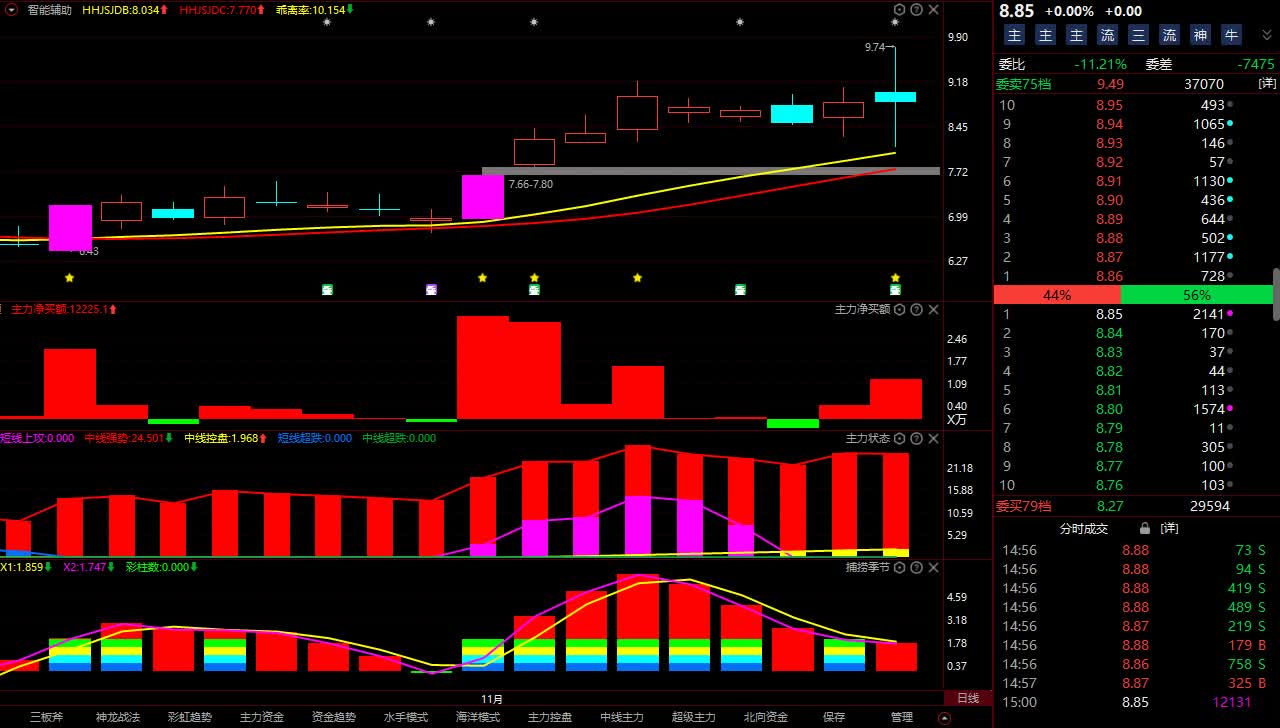Viewport: 1280px width, 728px height.
Task: Open help for the 主力净买额 panel
Action: (916, 310)
